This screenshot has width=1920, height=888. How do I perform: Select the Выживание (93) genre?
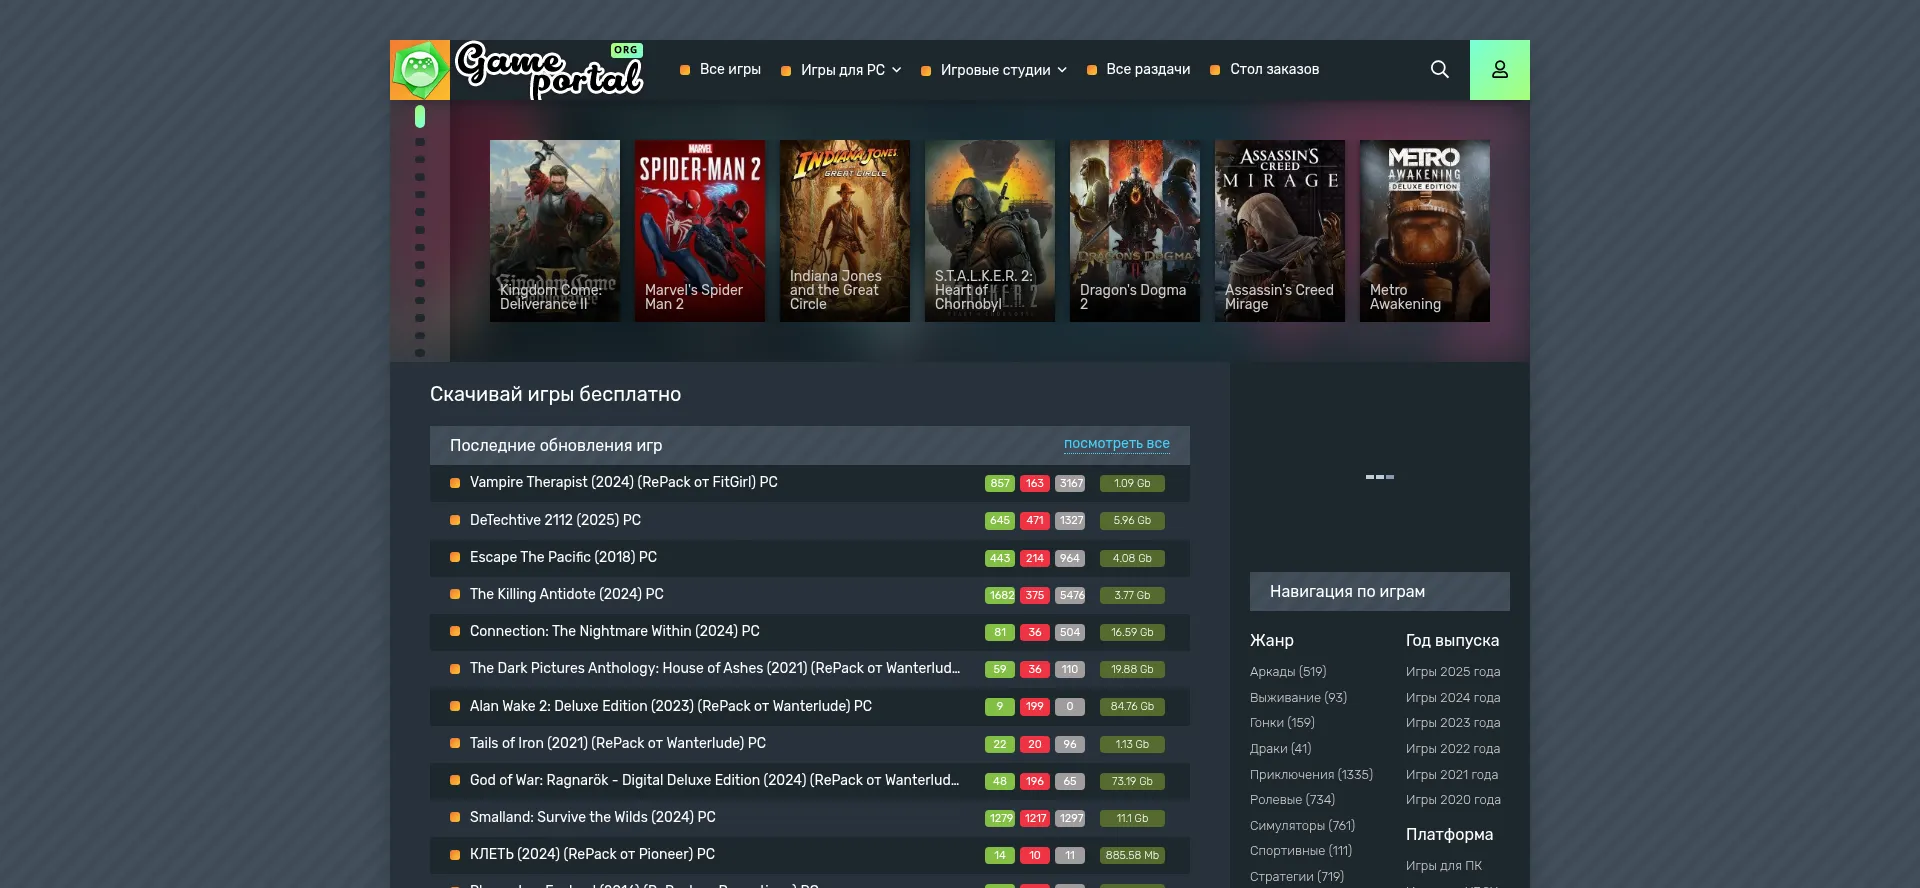point(1298,697)
